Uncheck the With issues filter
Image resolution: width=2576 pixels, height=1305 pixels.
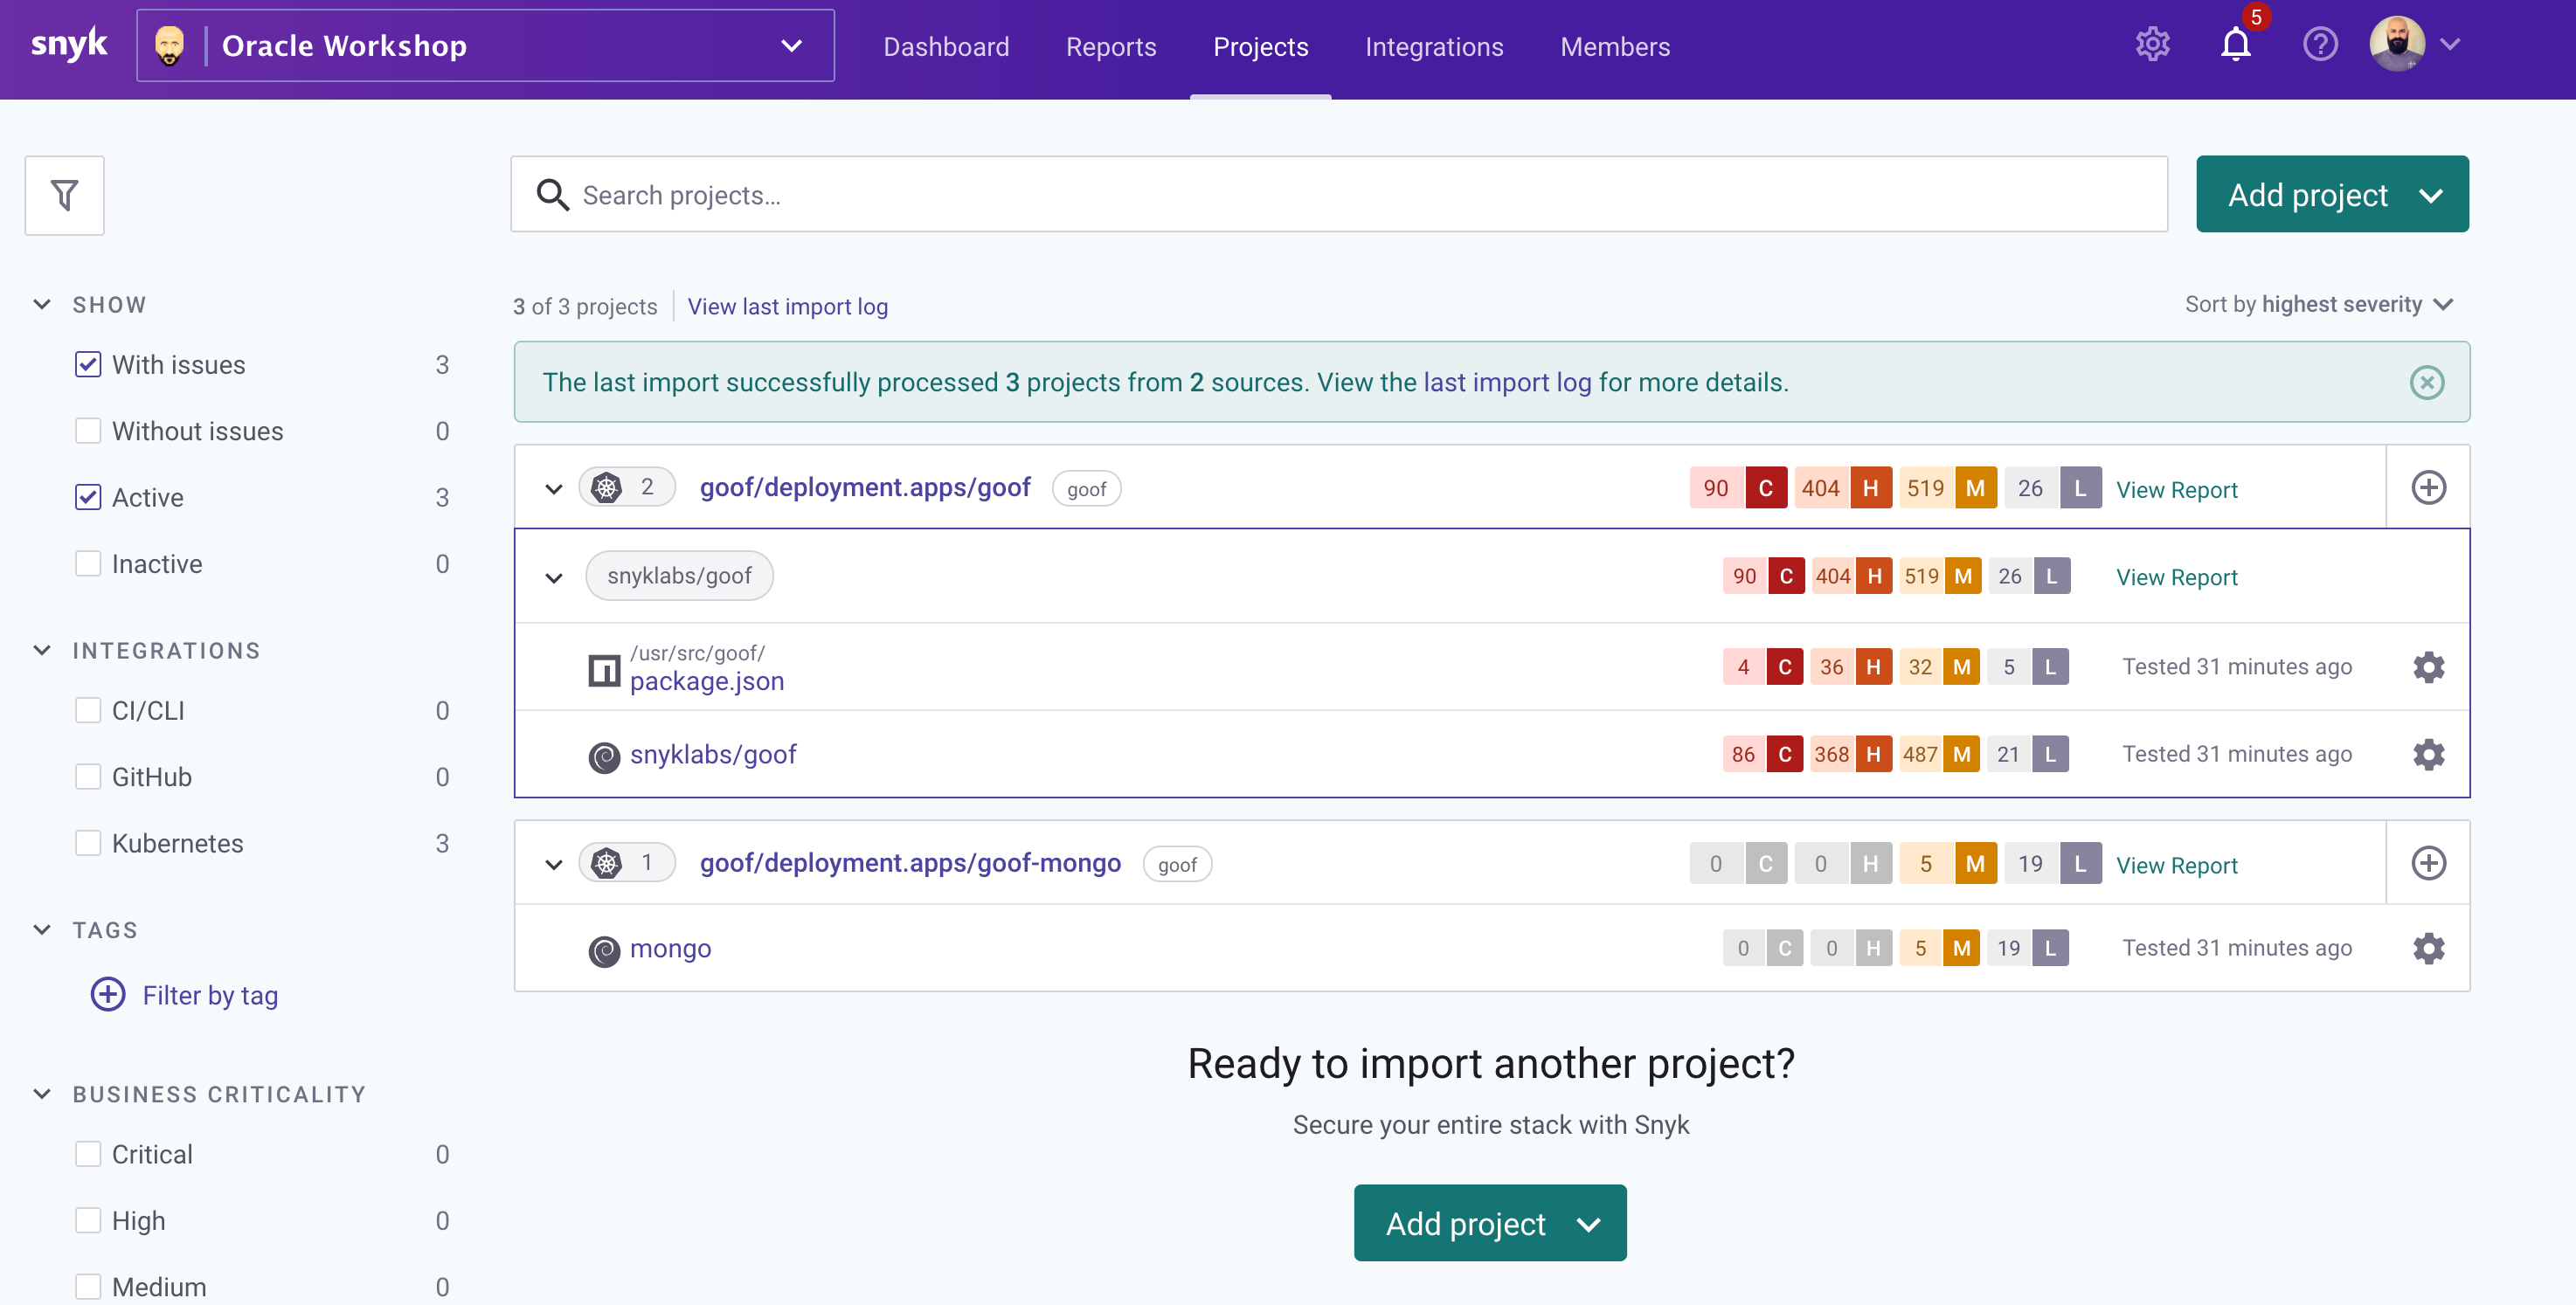pyautogui.click(x=88, y=365)
